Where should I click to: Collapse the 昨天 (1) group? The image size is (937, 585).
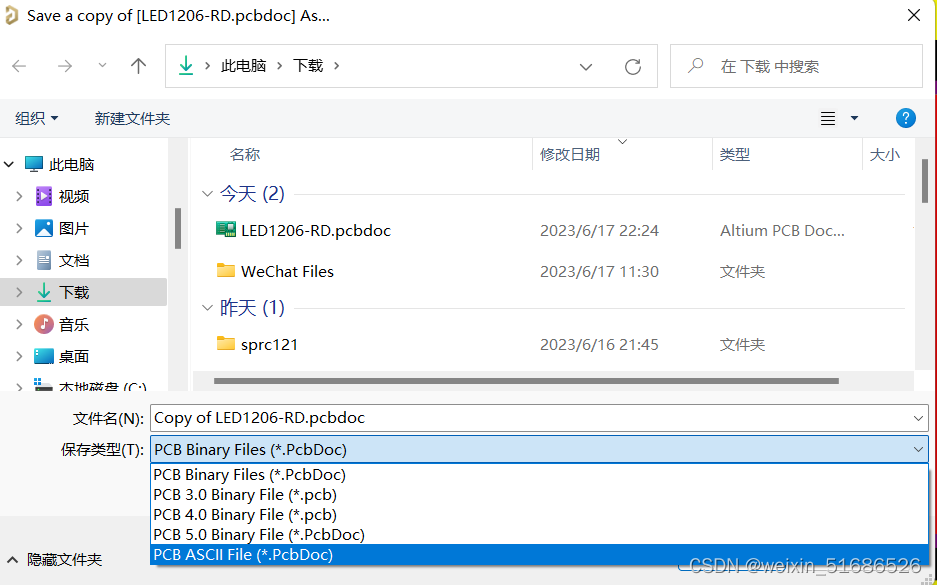pos(207,308)
